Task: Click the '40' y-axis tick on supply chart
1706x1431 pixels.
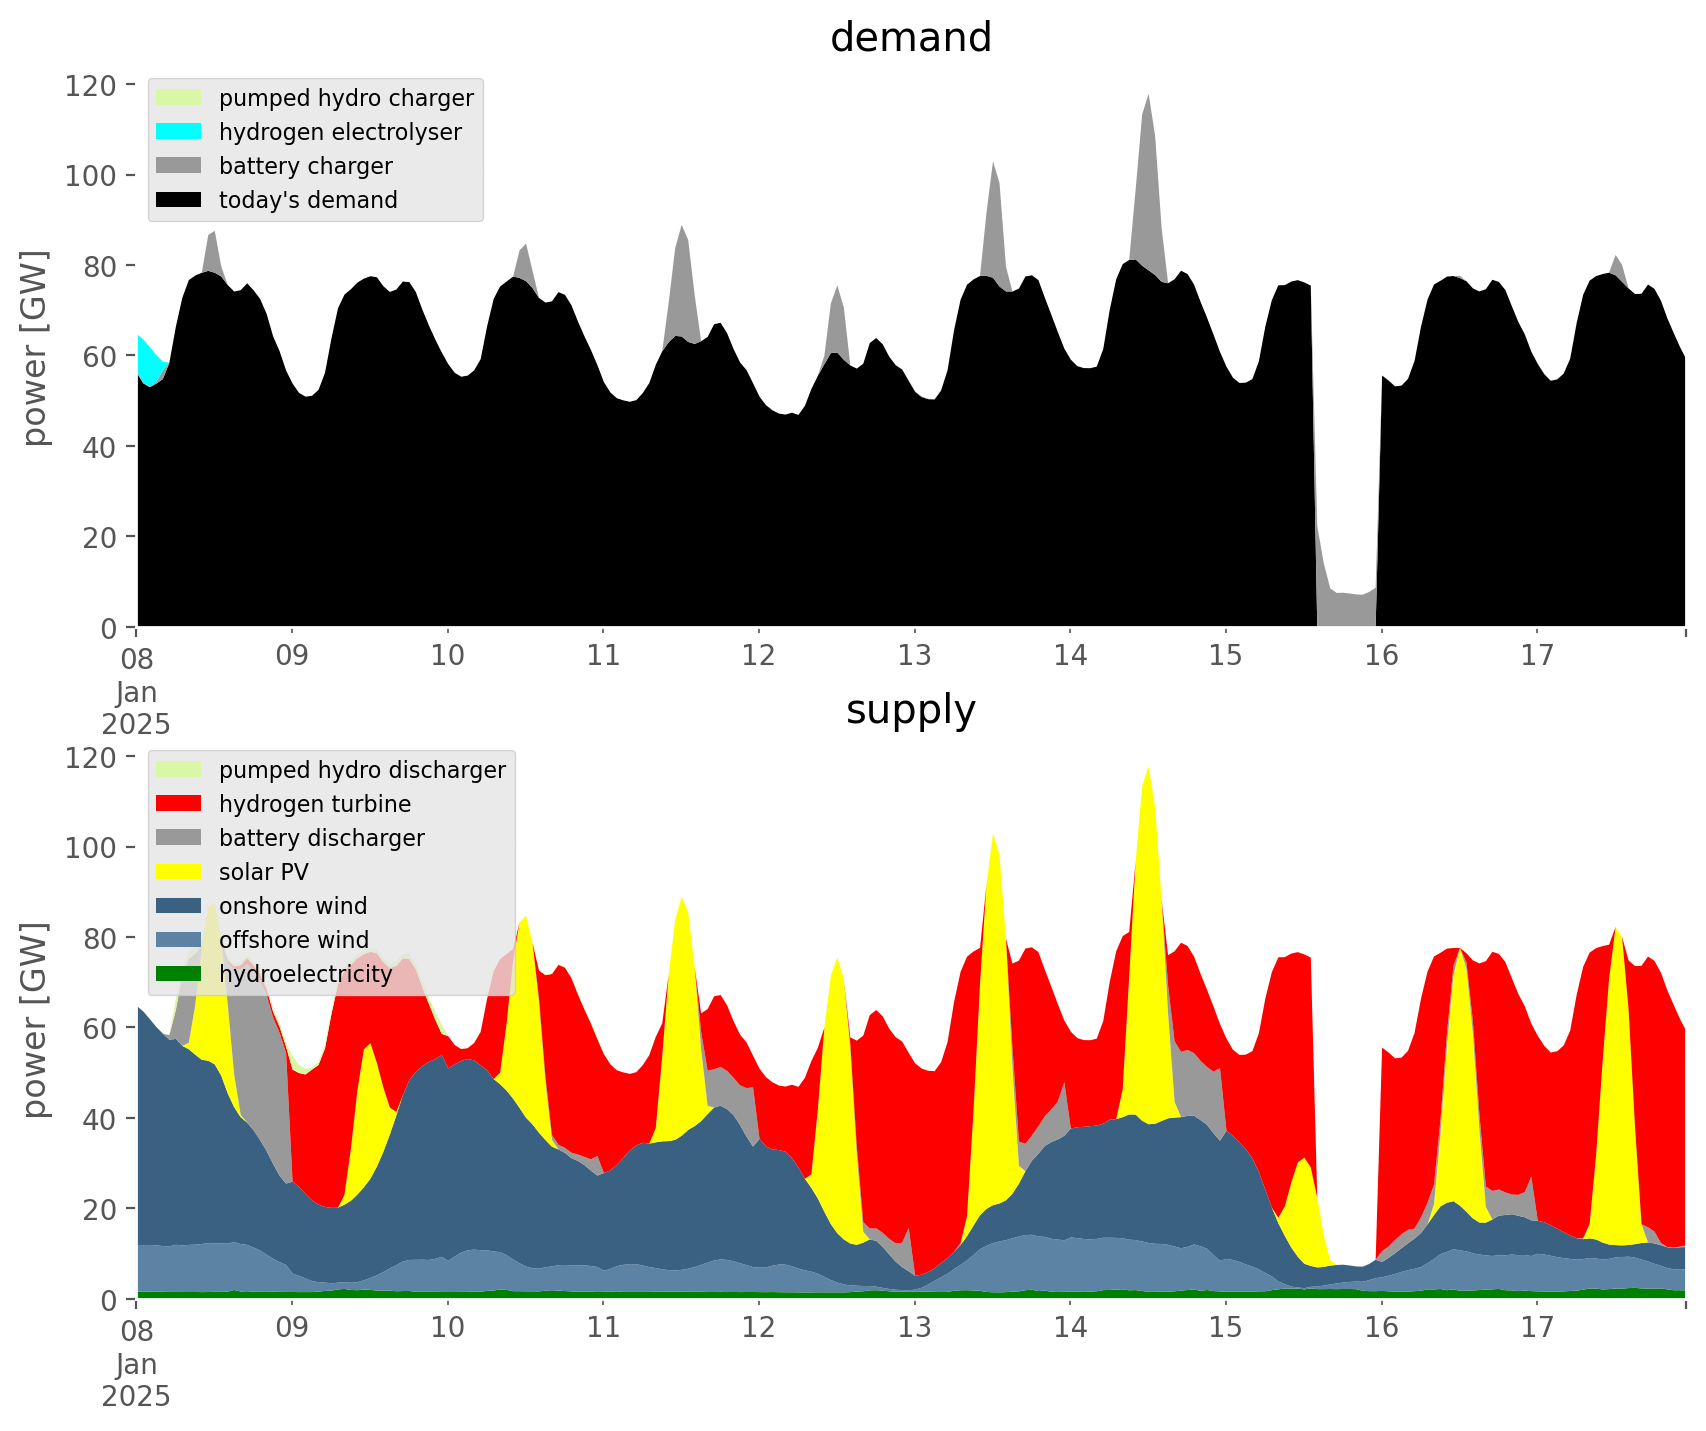Action: (100, 1119)
